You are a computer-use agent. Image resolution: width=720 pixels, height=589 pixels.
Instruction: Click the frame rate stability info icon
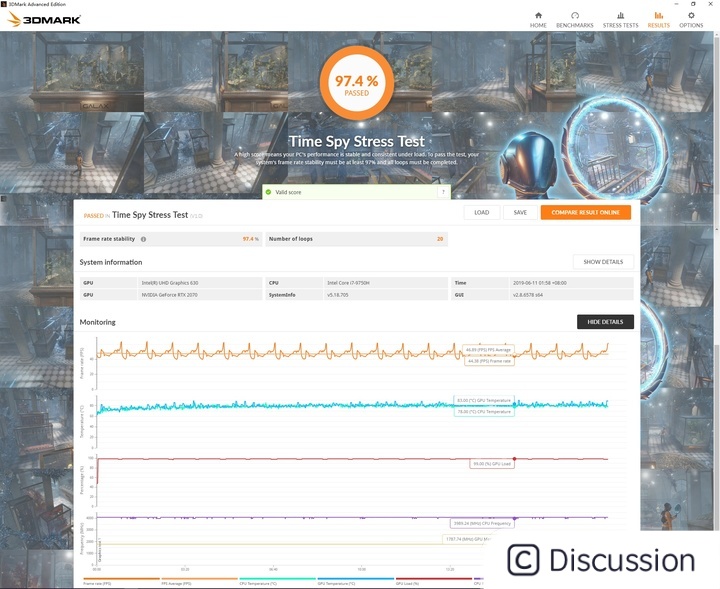click(143, 239)
